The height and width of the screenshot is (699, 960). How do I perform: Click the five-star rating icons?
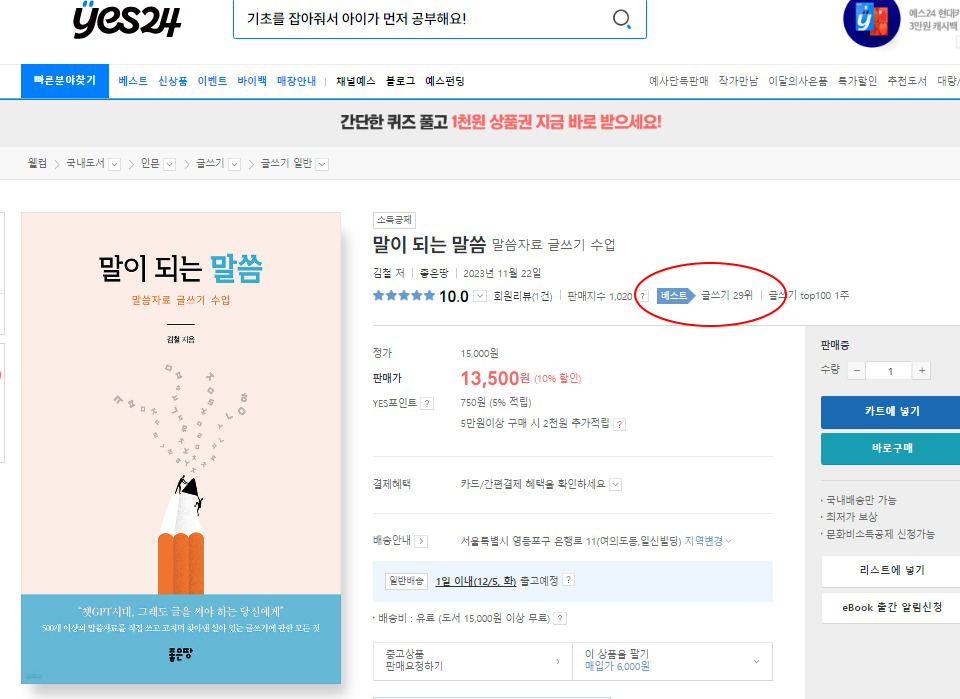coord(403,296)
